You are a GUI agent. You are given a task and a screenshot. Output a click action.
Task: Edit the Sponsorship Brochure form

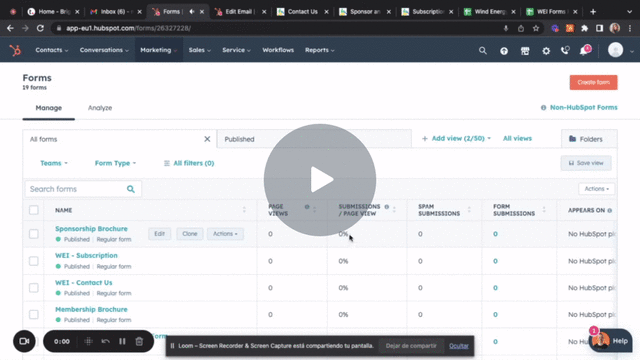coord(160,234)
